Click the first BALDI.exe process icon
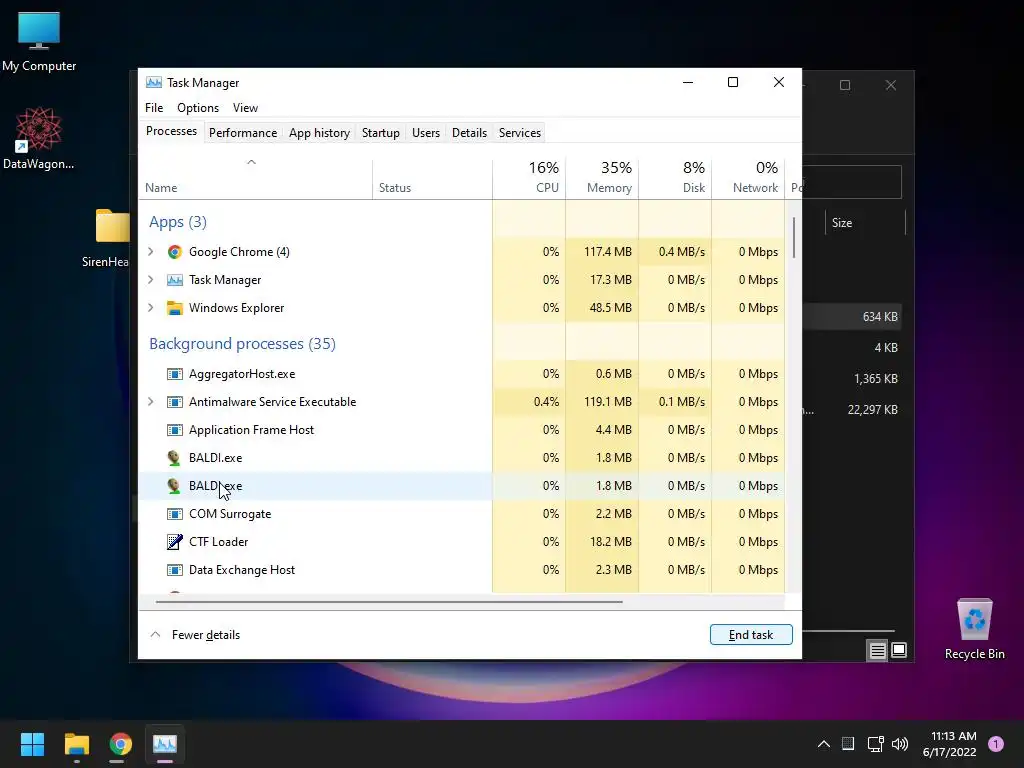The image size is (1024, 768). [x=174, y=458]
